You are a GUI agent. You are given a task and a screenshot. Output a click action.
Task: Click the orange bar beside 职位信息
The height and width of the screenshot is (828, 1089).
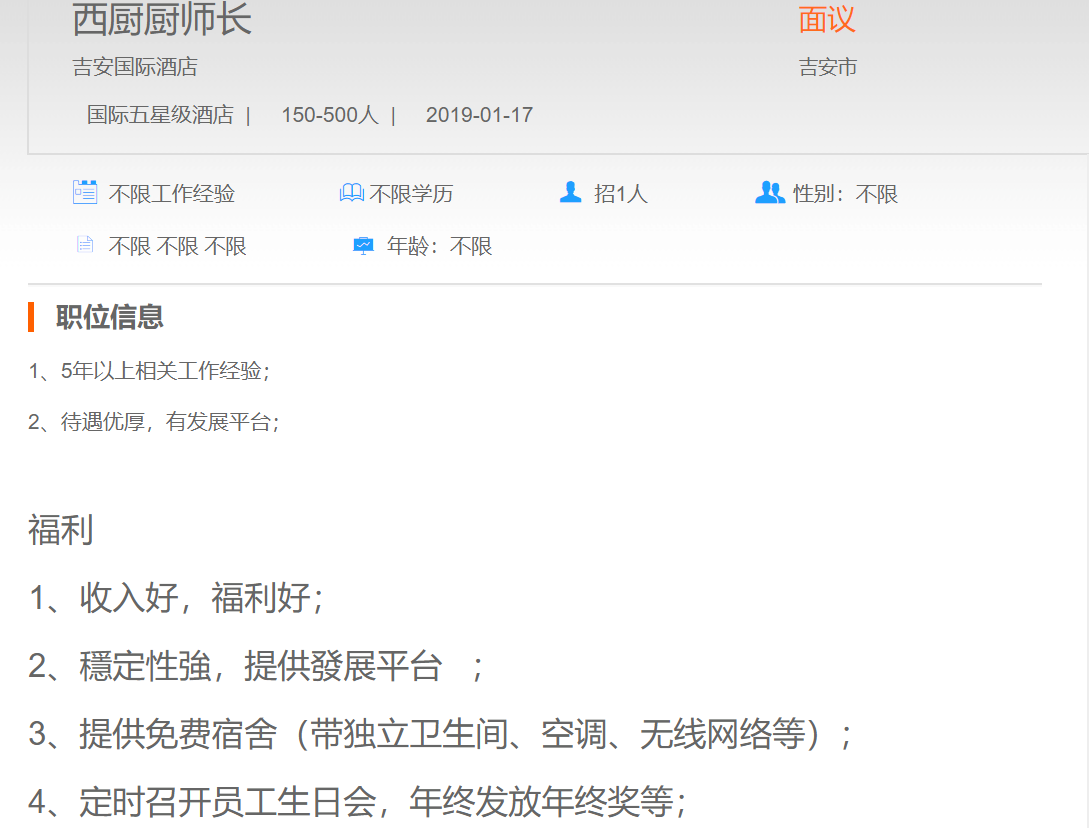tap(31, 317)
